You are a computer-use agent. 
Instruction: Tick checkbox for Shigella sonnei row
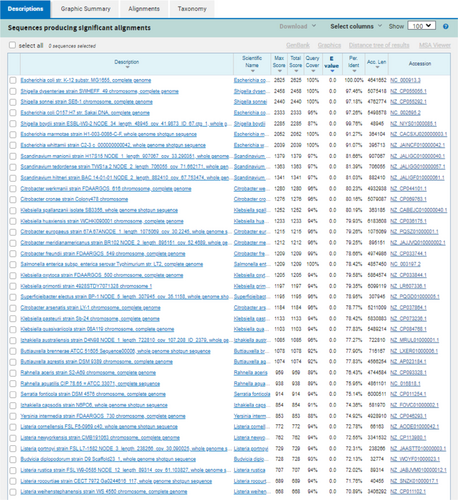point(13,102)
